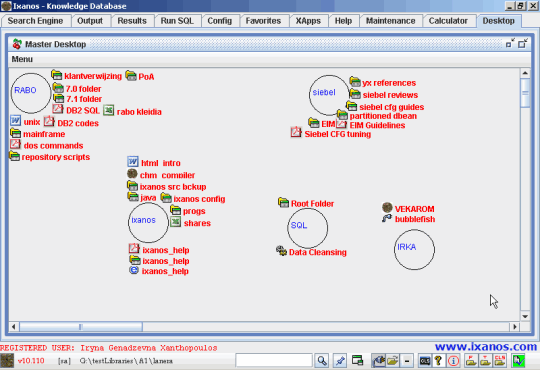540x370 pixels.
Task: Open the mainframe folder shortcut
Action: tap(38, 134)
